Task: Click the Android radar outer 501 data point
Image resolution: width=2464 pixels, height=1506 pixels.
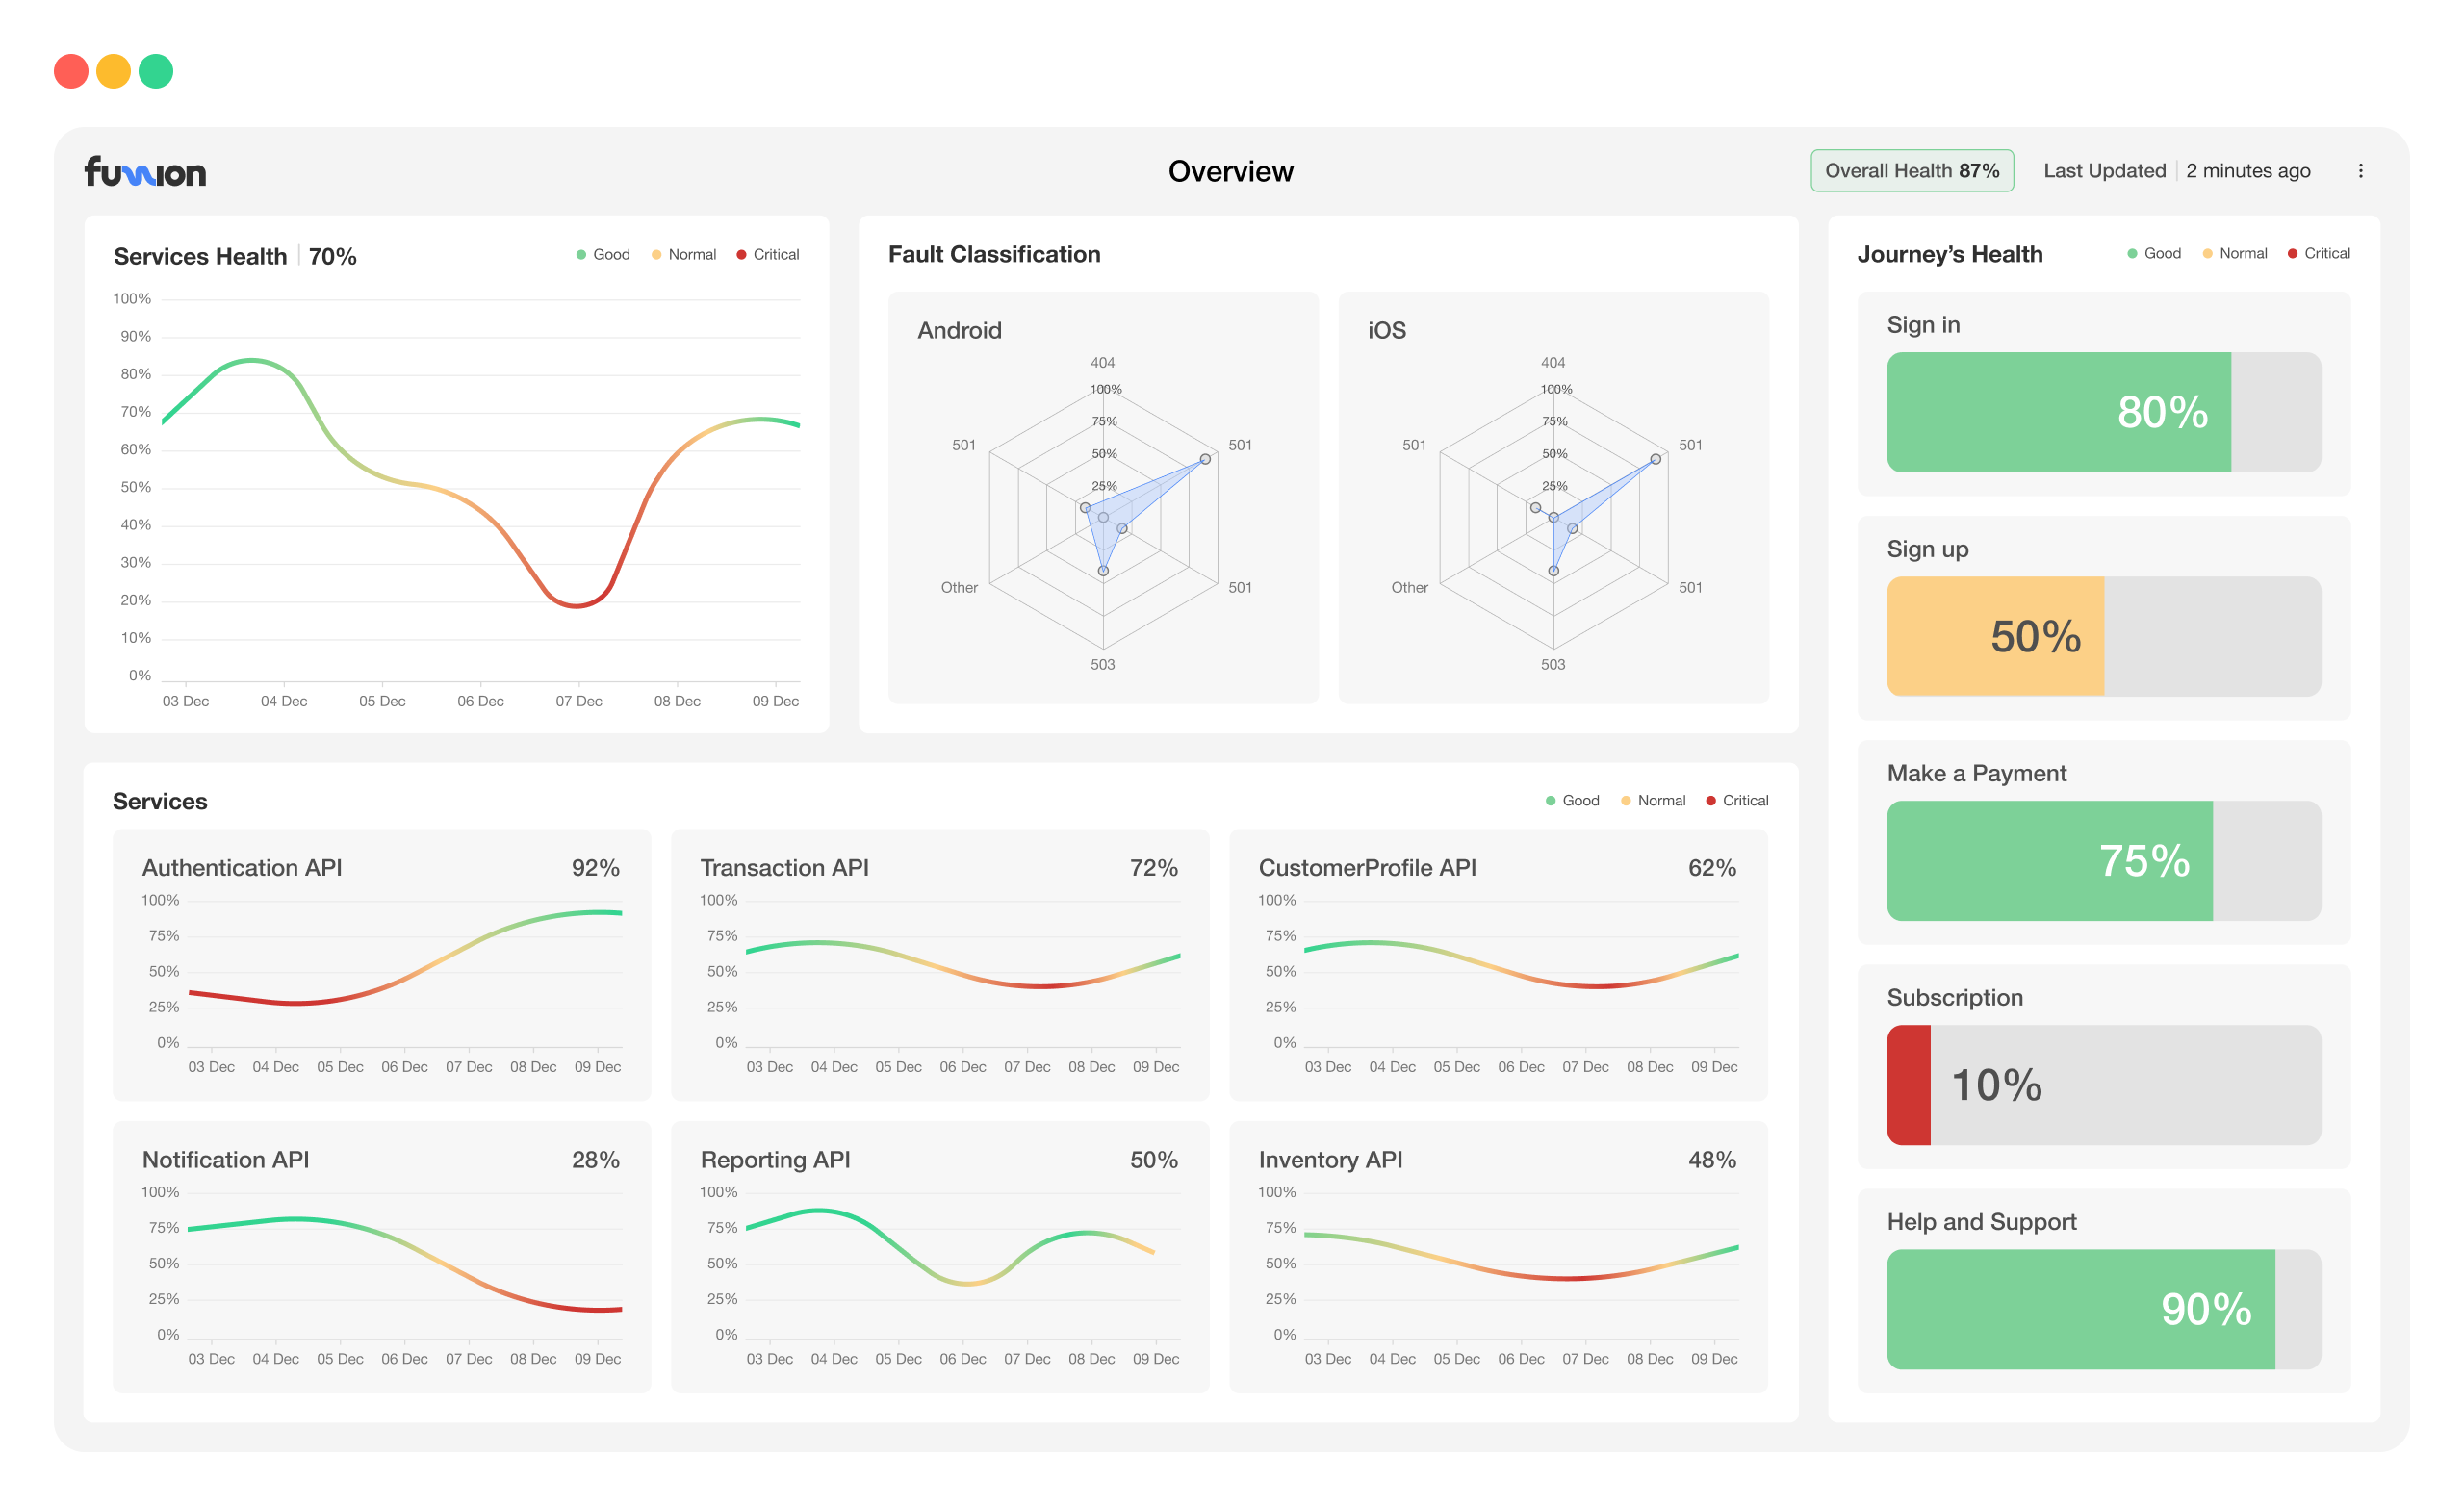Action: [x=1205, y=459]
